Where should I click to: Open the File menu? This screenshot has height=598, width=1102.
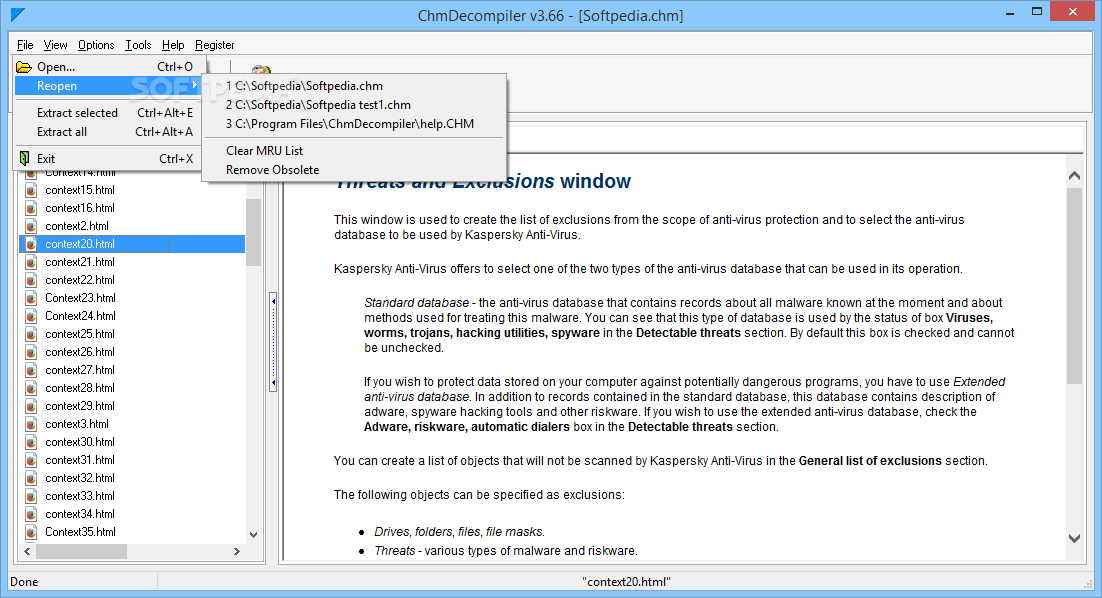[25, 45]
